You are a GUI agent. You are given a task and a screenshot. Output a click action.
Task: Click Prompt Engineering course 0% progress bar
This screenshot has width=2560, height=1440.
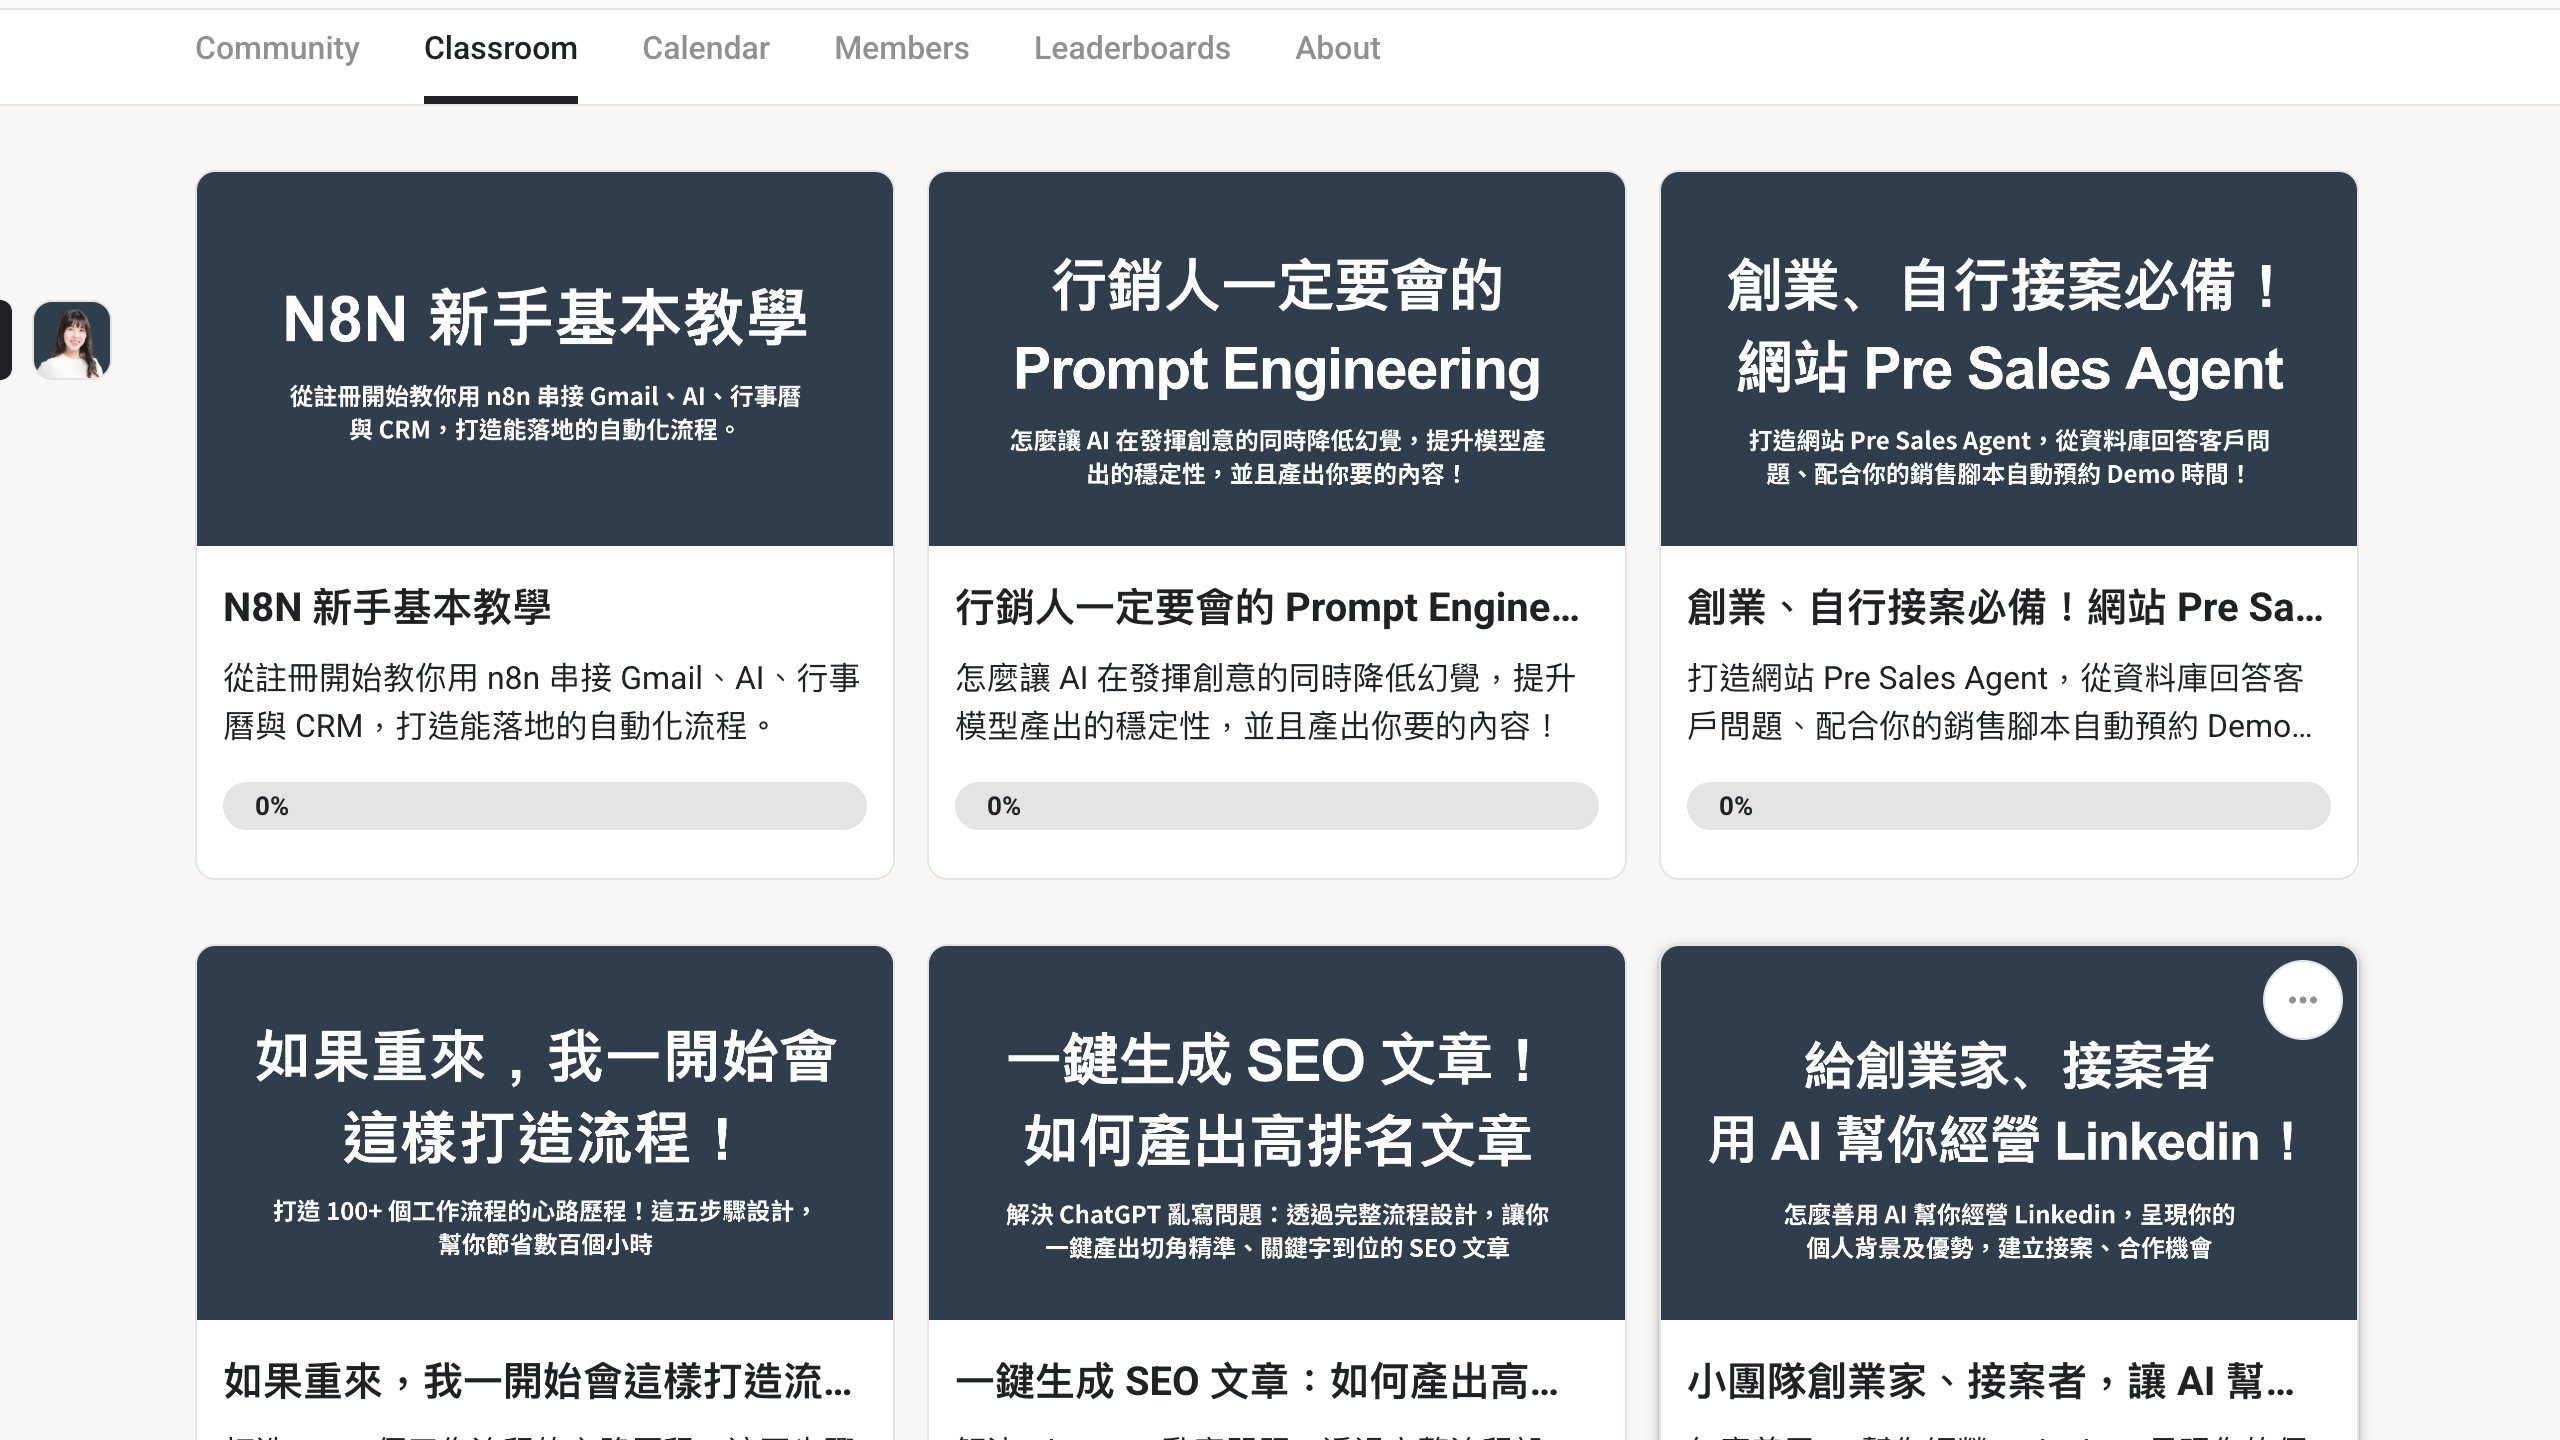pos(1276,806)
